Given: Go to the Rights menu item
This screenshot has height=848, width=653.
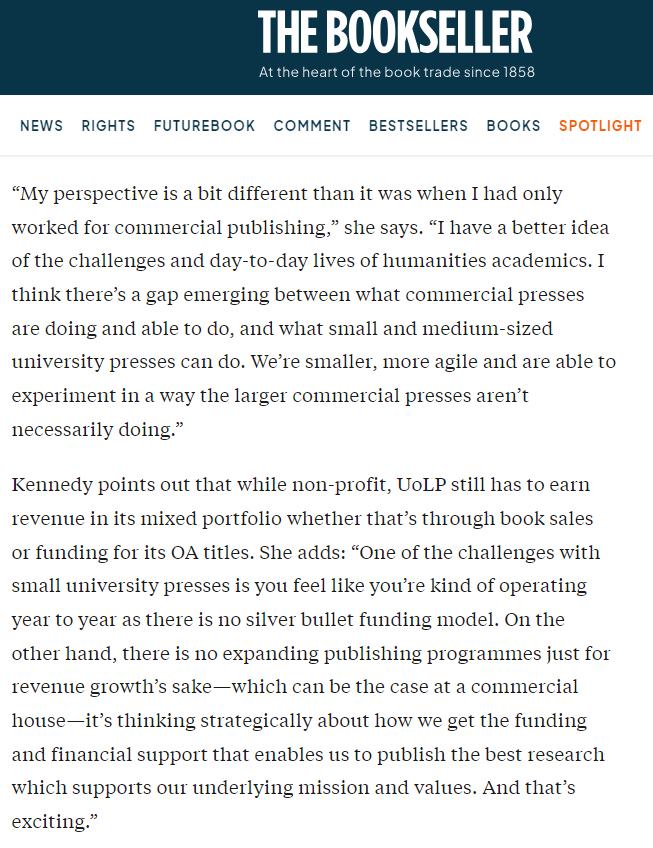Looking at the screenshot, I should click(108, 126).
